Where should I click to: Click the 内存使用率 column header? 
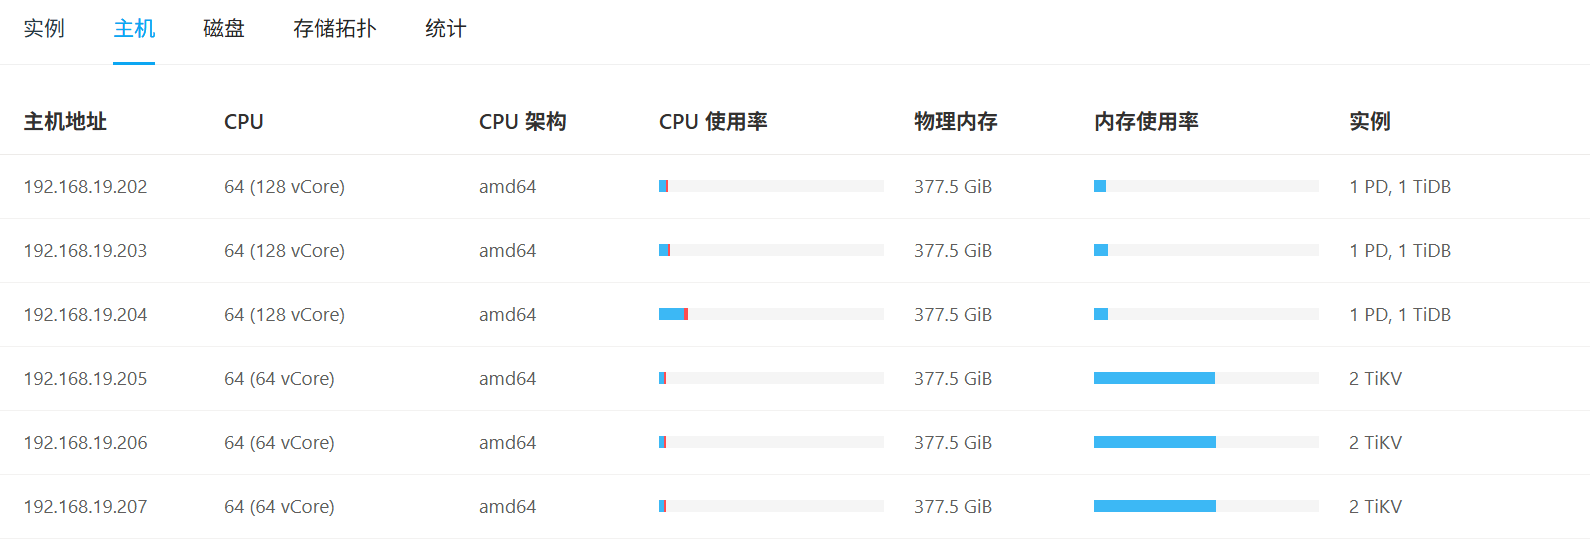click(1146, 122)
